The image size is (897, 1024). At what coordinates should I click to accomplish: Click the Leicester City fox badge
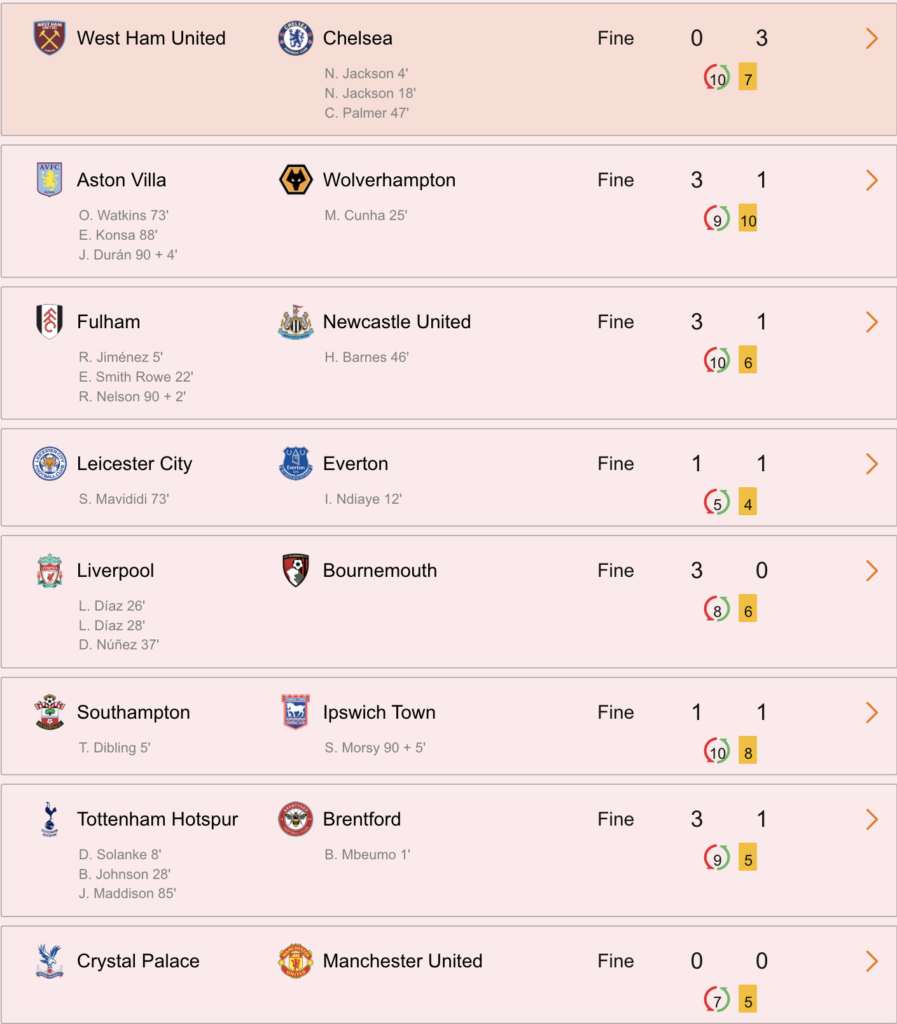[49, 464]
